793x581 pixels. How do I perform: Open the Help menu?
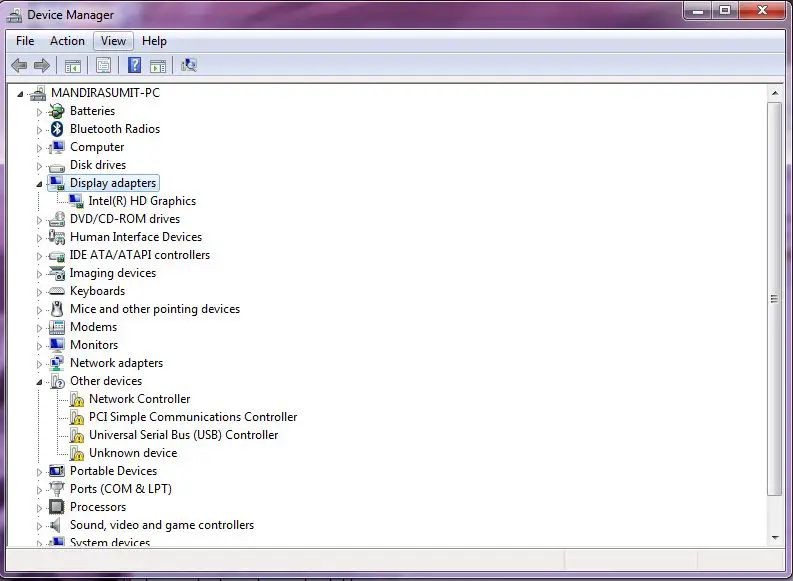coord(154,41)
